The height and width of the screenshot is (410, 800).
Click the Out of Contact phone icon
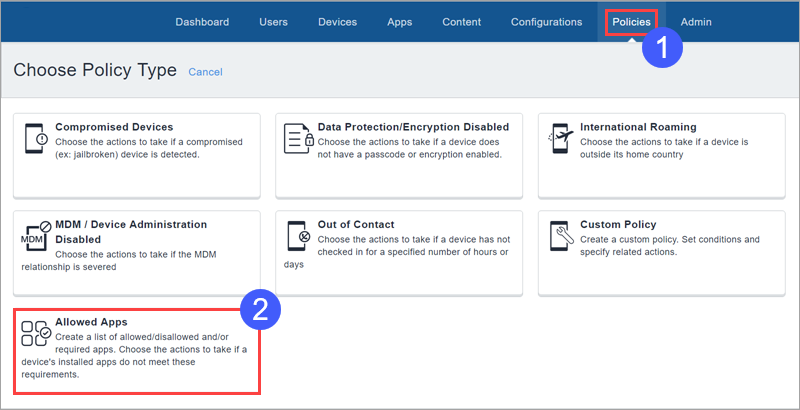pyautogui.click(x=298, y=237)
